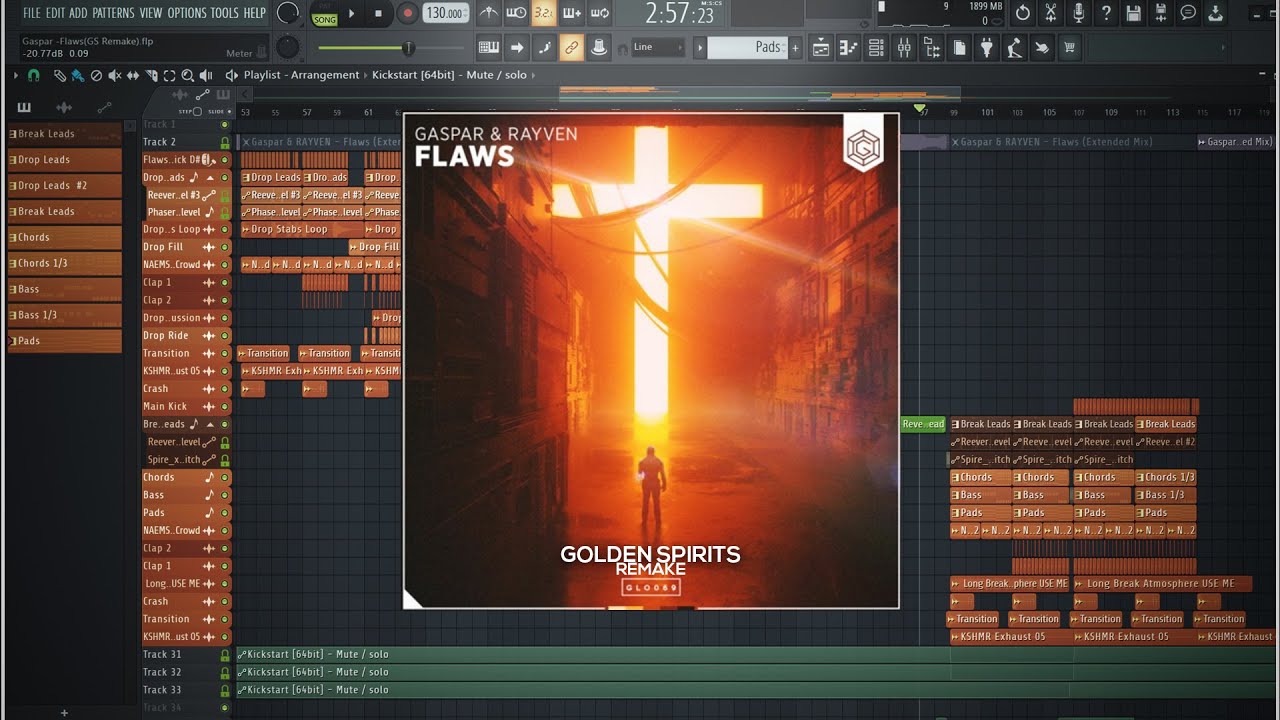Toggle auto-scrolling arrow icon
Viewport: 1280px width, 720px height.
click(x=517, y=47)
